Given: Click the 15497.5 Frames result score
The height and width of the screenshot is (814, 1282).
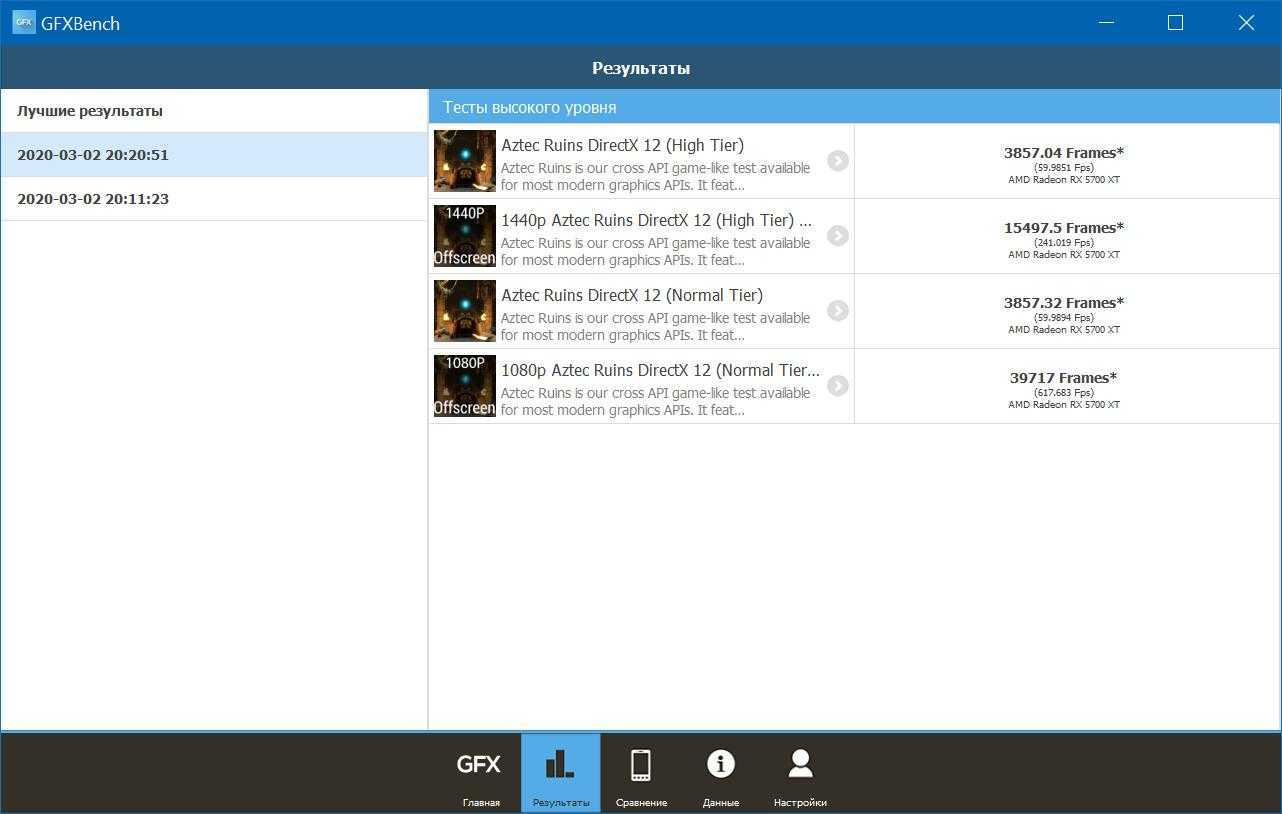Looking at the screenshot, I should 1063,228.
